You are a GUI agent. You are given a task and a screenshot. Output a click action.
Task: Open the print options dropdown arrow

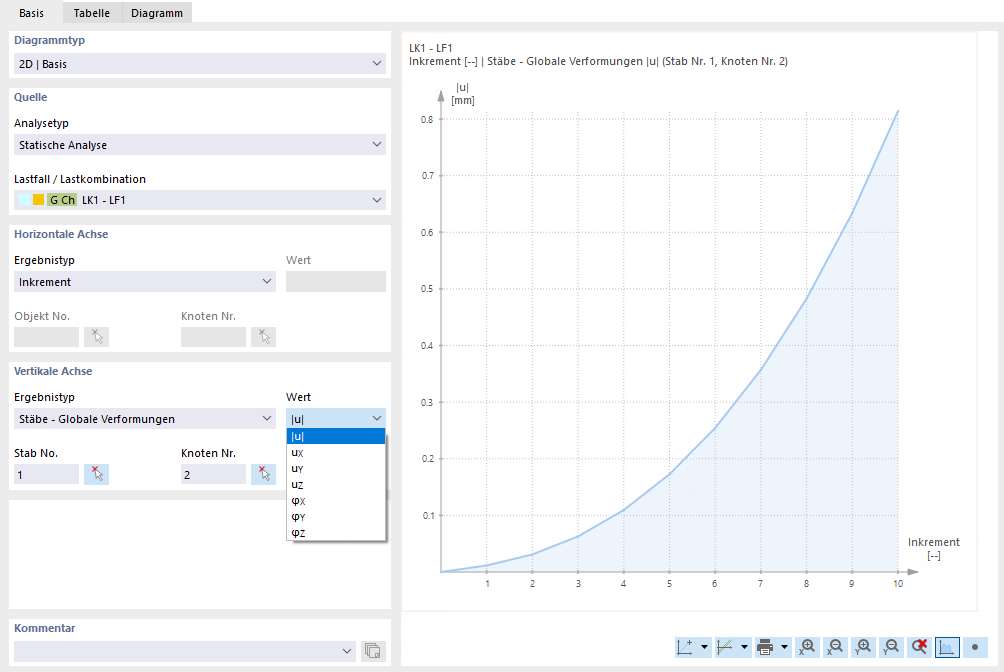click(x=784, y=647)
